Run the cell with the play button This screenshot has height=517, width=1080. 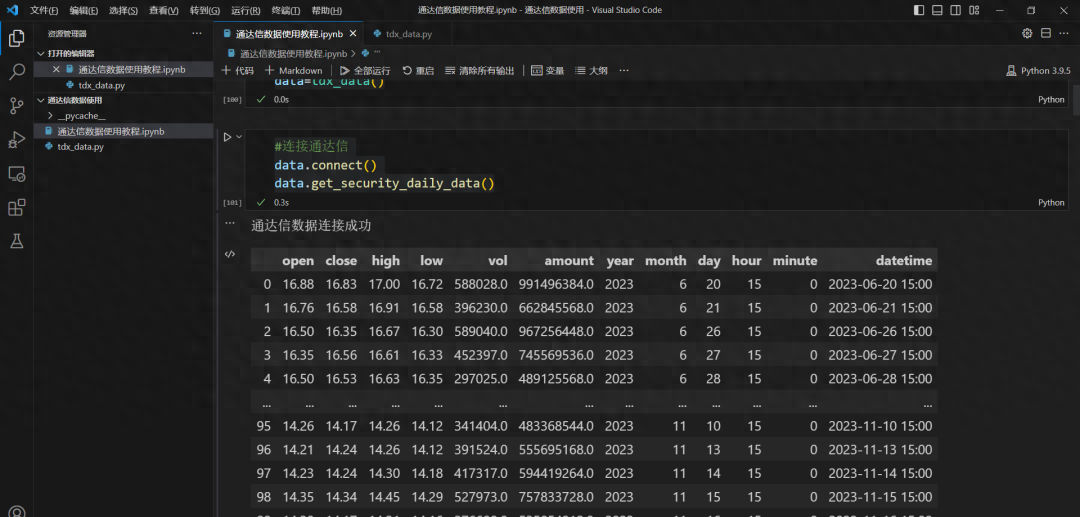pos(227,137)
